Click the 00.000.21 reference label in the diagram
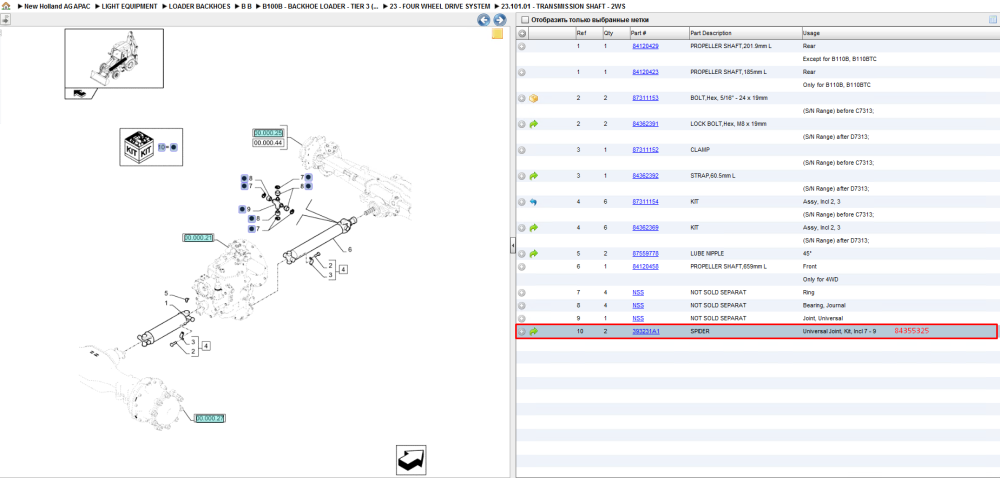 [198, 238]
